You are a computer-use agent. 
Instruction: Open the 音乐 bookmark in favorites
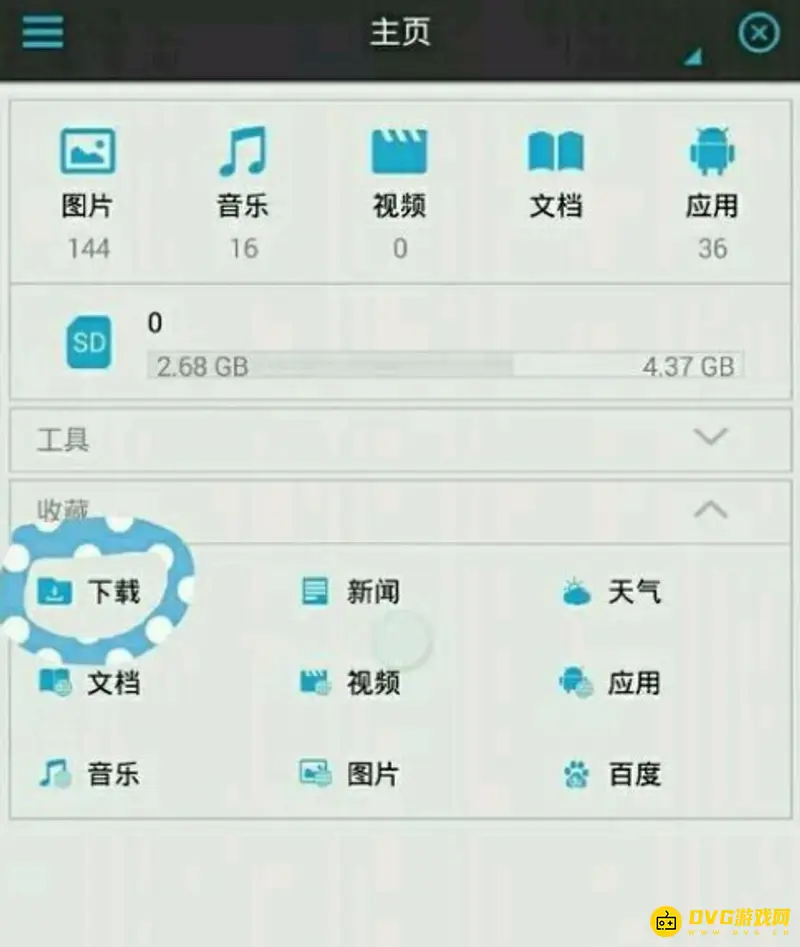click(89, 774)
